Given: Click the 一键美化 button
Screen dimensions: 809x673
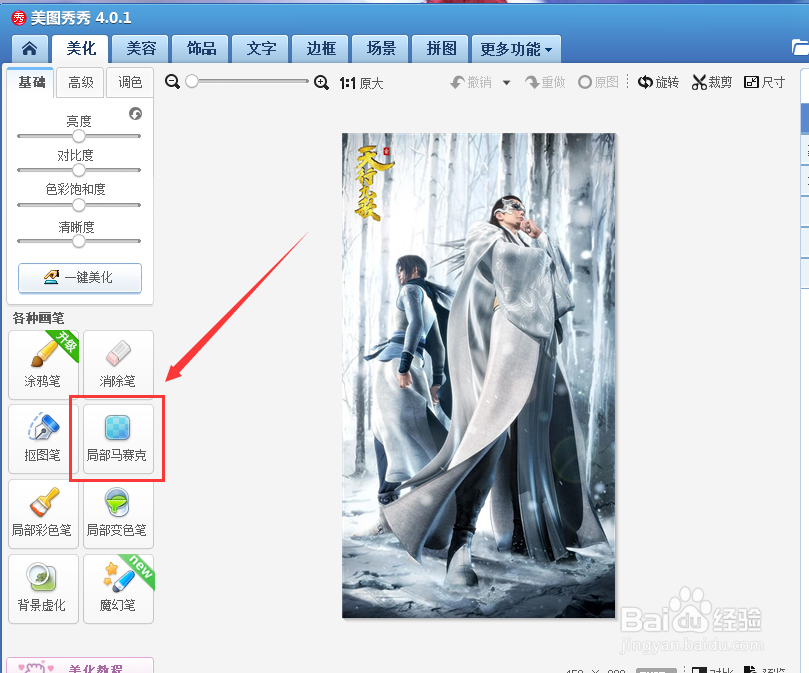Looking at the screenshot, I should 80,278.
